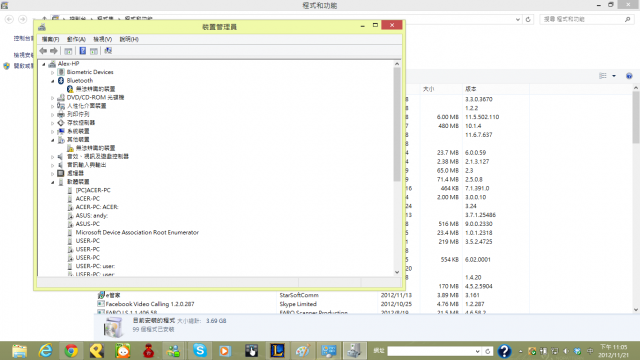The image size is (640, 360).
Task: Select the ASUS-PC device
Action: pyautogui.click(x=87, y=224)
